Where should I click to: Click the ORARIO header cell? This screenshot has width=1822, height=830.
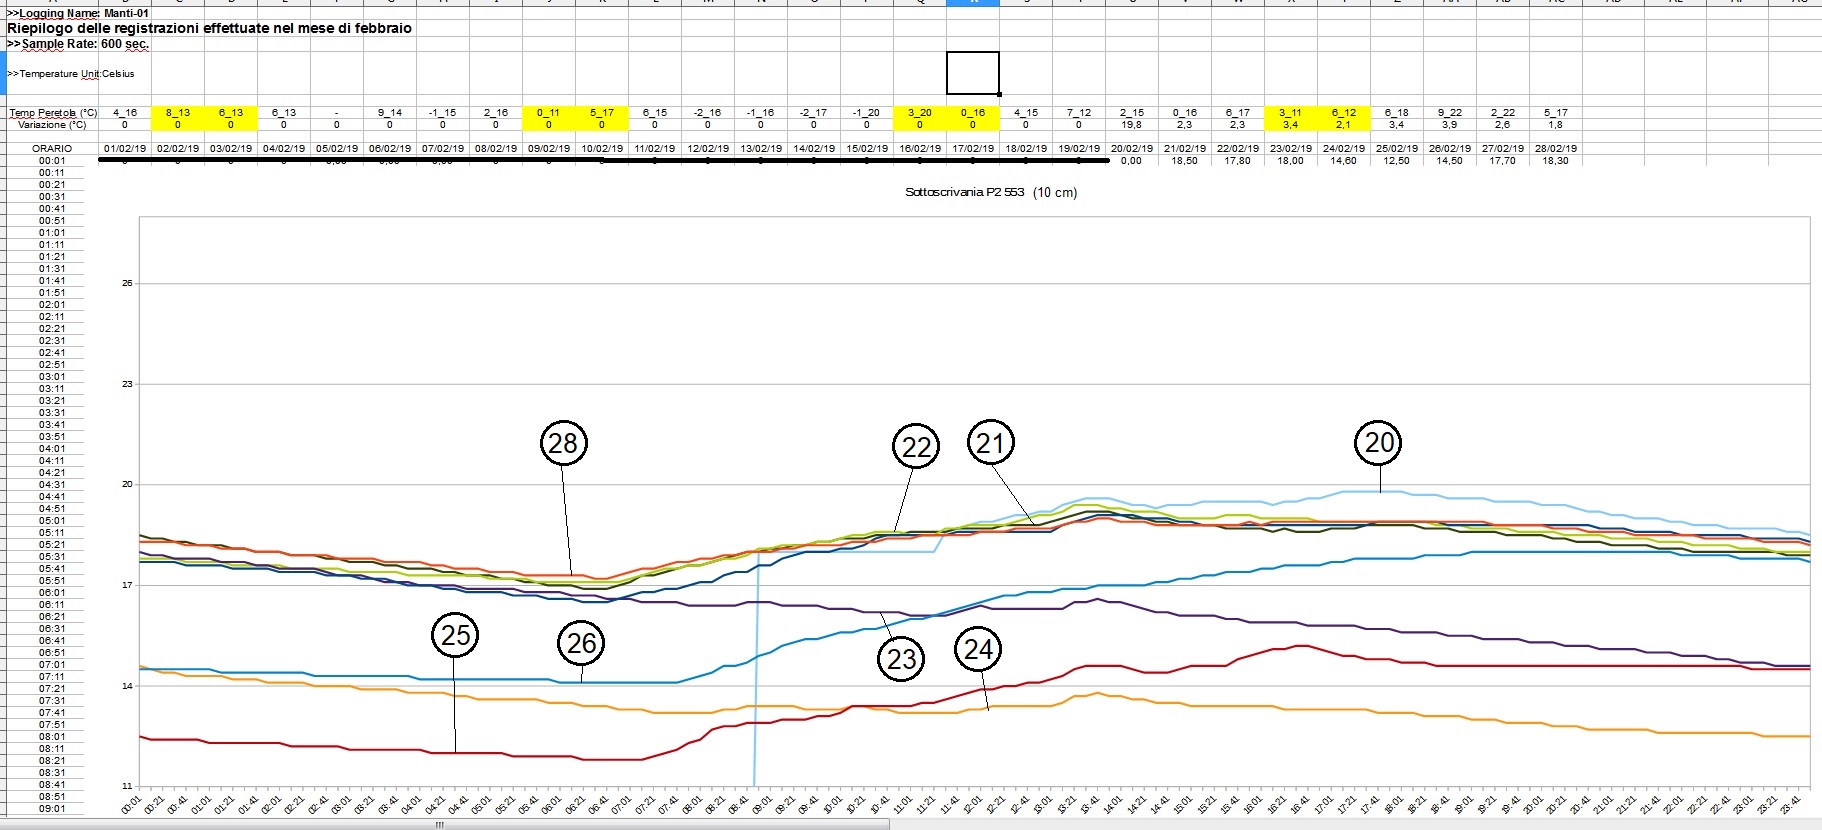52,148
